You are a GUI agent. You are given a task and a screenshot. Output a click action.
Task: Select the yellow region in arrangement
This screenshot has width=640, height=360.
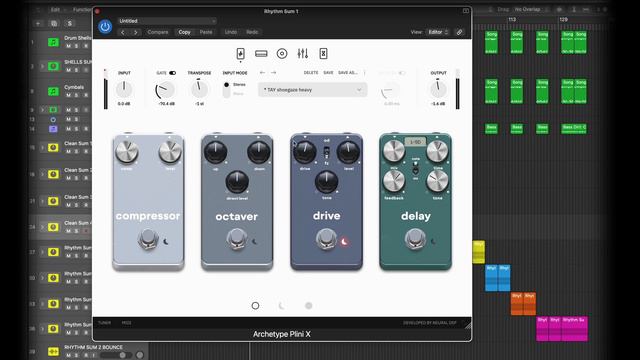479,252
